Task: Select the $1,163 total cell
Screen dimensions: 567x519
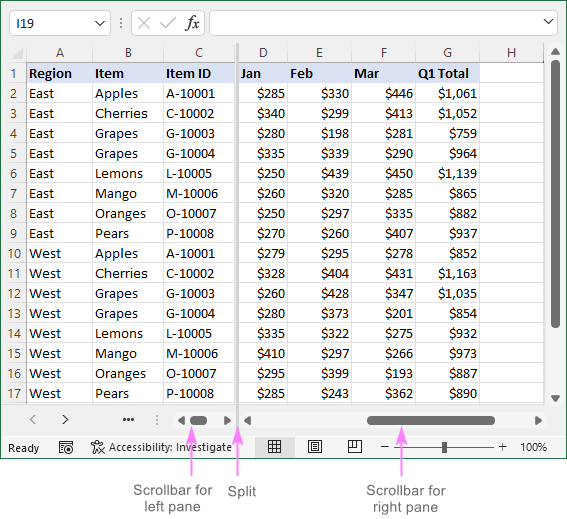Action: (448, 273)
